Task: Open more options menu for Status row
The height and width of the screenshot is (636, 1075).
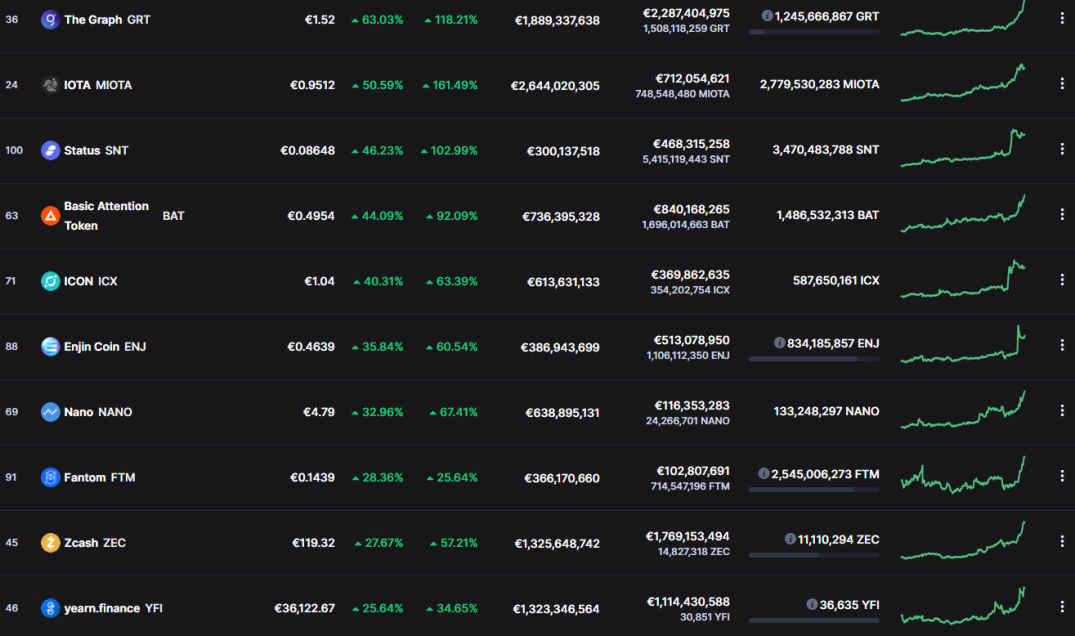Action: (1062, 149)
